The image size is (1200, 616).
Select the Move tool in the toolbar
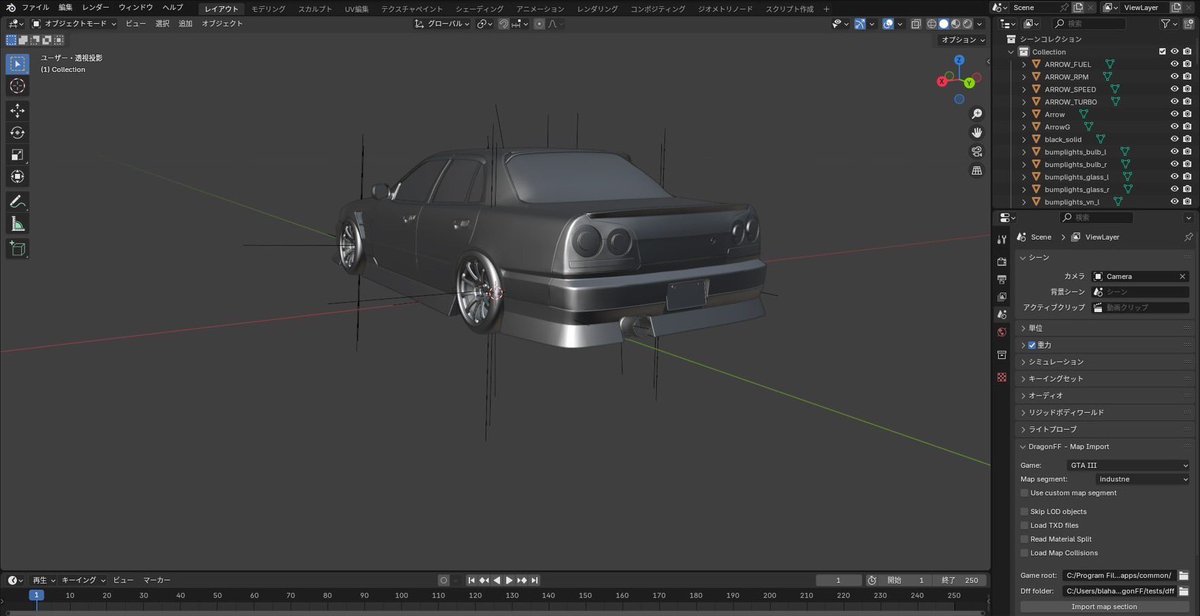(x=17, y=110)
